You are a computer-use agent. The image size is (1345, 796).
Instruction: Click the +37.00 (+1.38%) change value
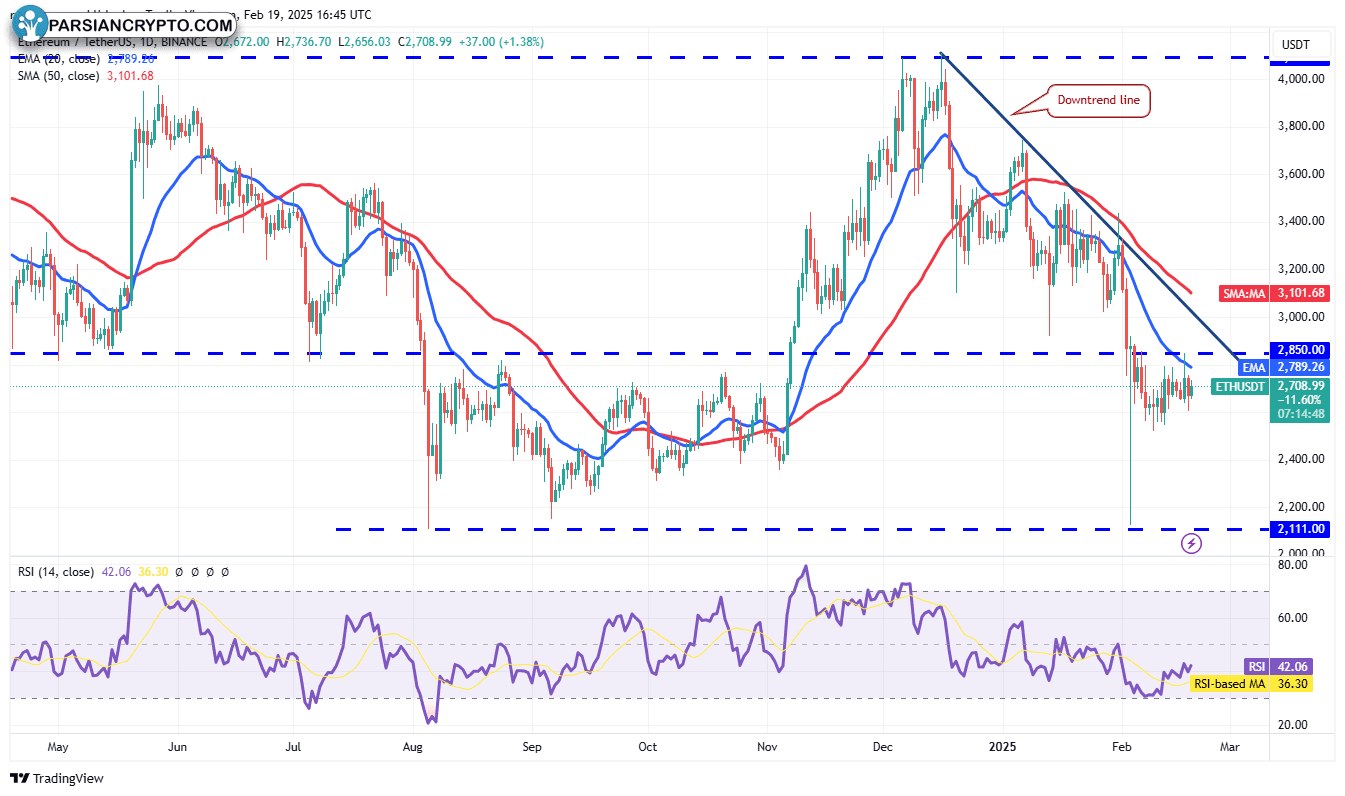click(x=499, y=42)
